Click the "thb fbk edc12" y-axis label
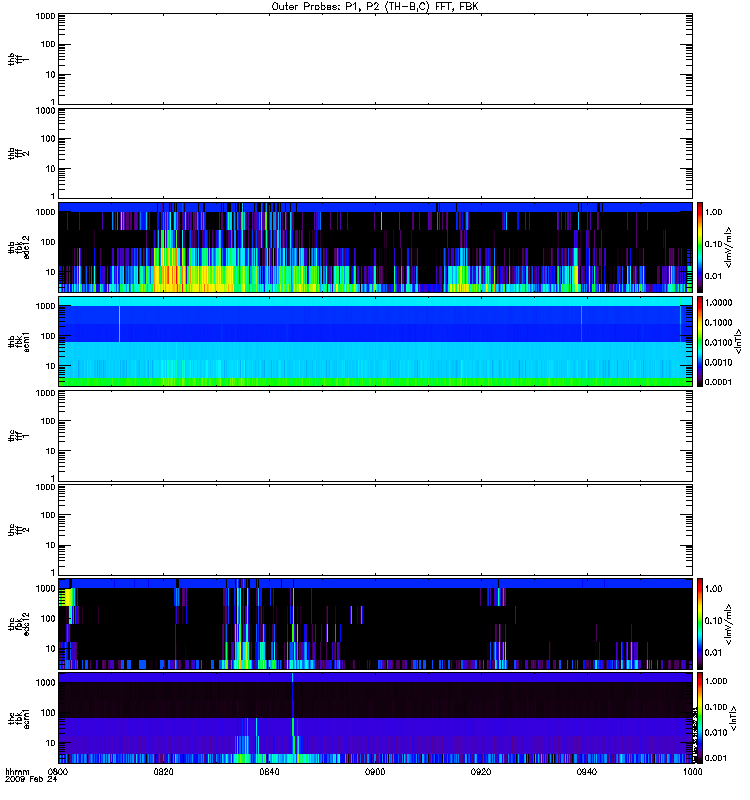The image size is (750, 800). [x=18, y=247]
